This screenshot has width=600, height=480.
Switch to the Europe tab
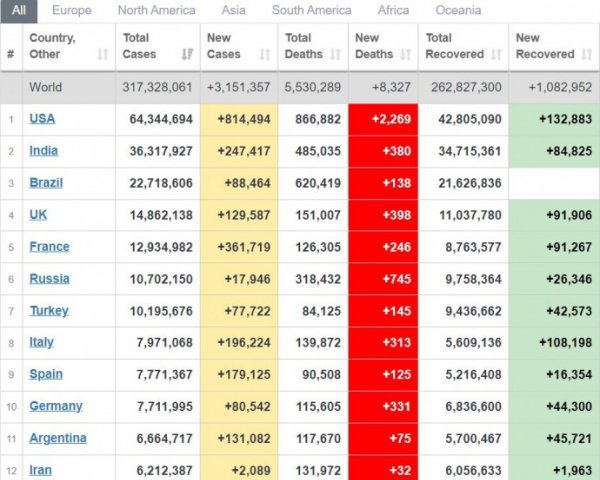tap(71, 11)
